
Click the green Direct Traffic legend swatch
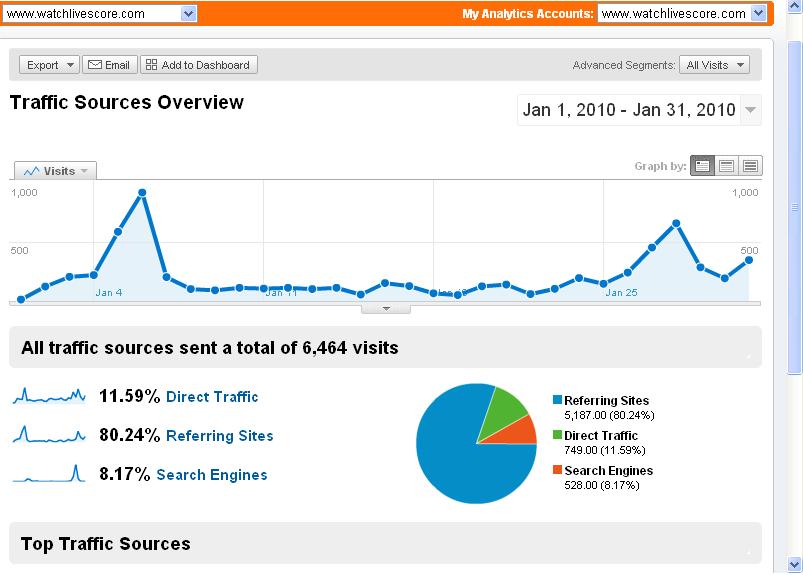[557, 435]
